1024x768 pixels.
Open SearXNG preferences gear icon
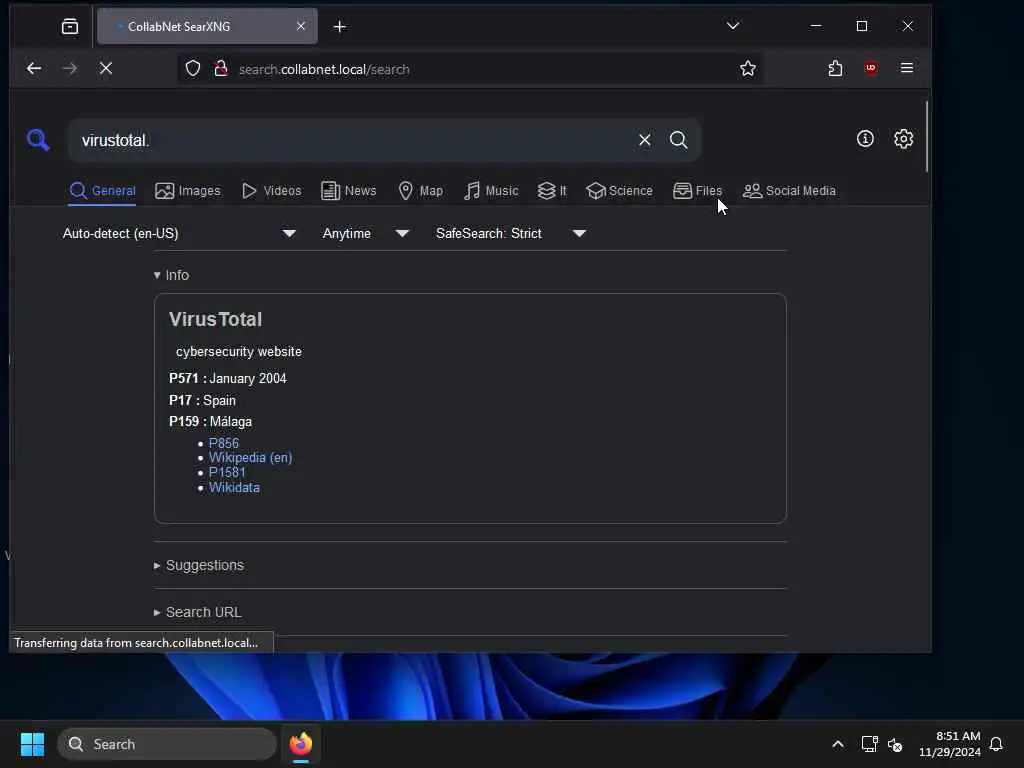(x=903, y=138)
